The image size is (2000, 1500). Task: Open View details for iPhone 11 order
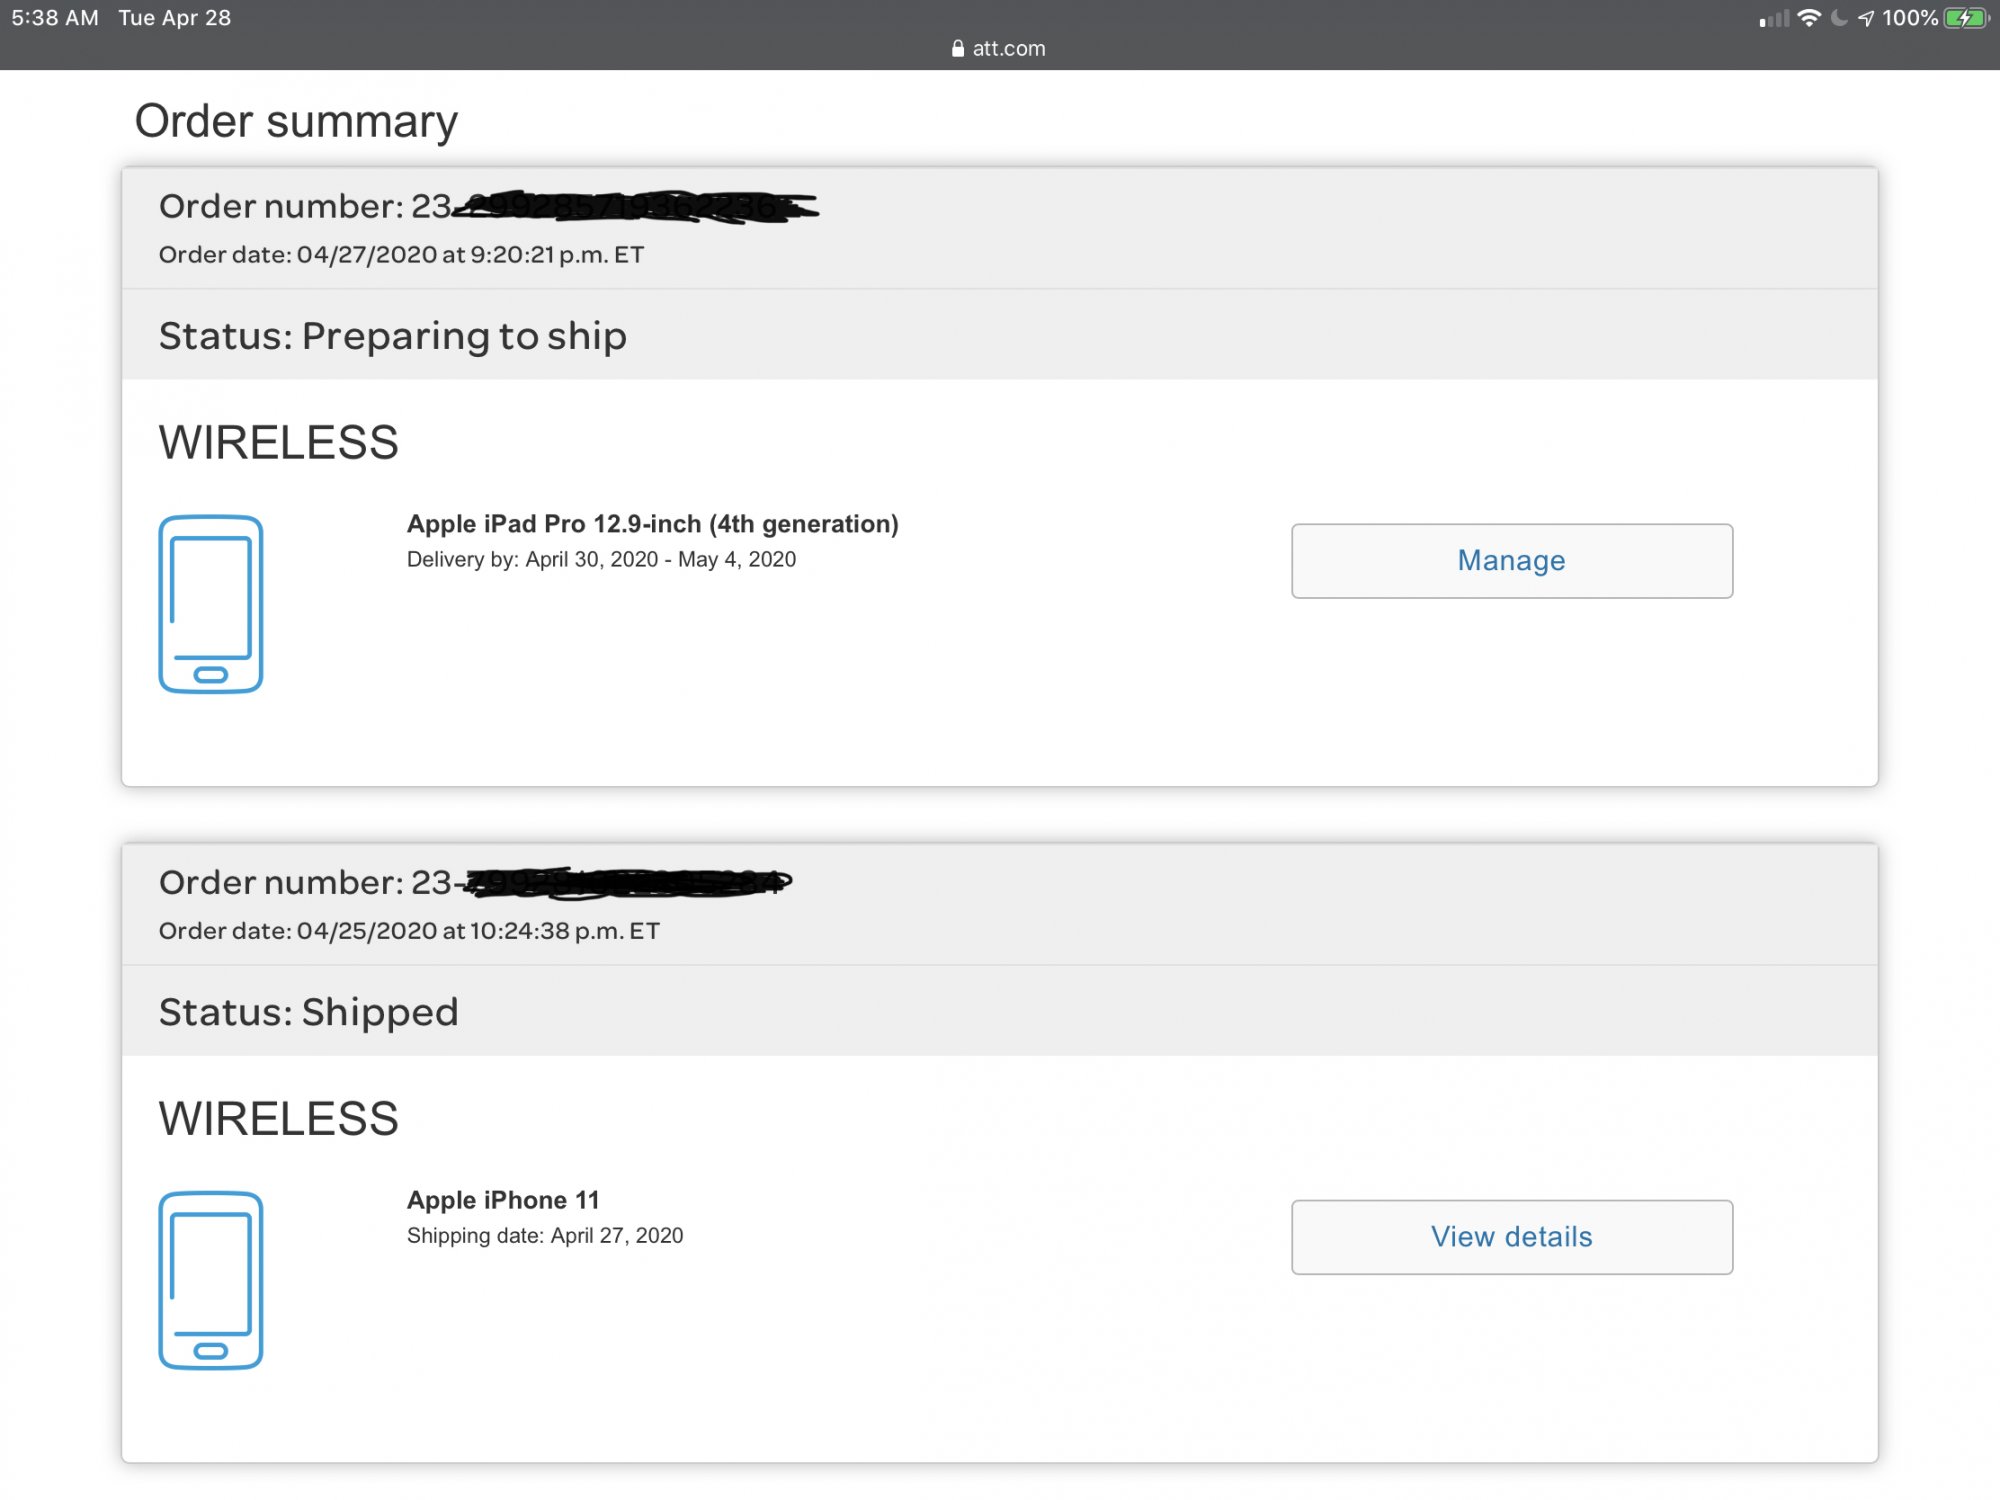[x=1512, y=1237]
